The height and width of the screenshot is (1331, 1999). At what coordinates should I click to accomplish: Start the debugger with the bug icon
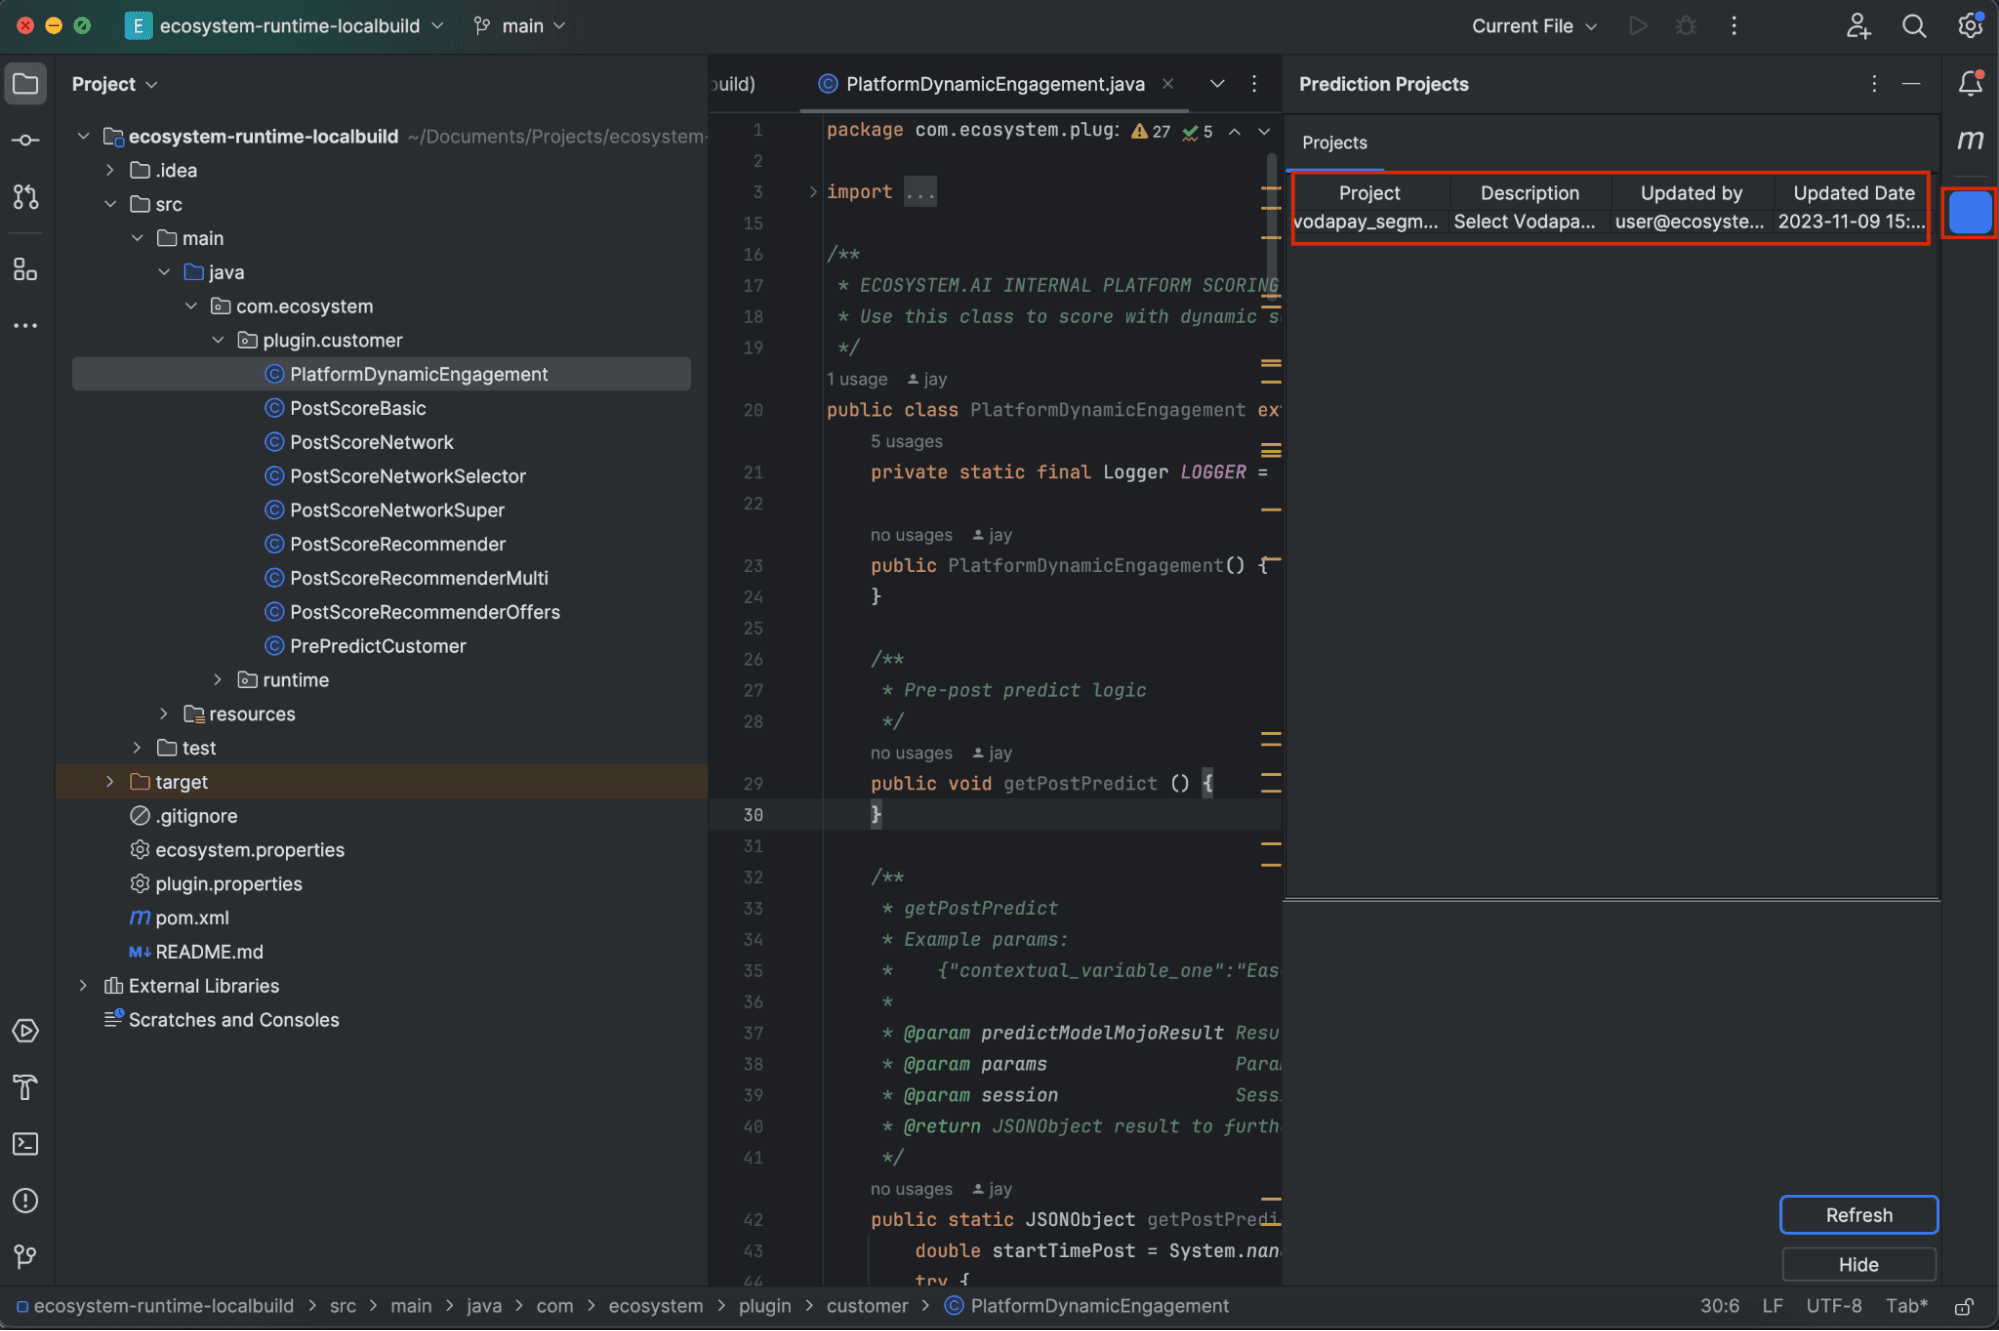1686,26
